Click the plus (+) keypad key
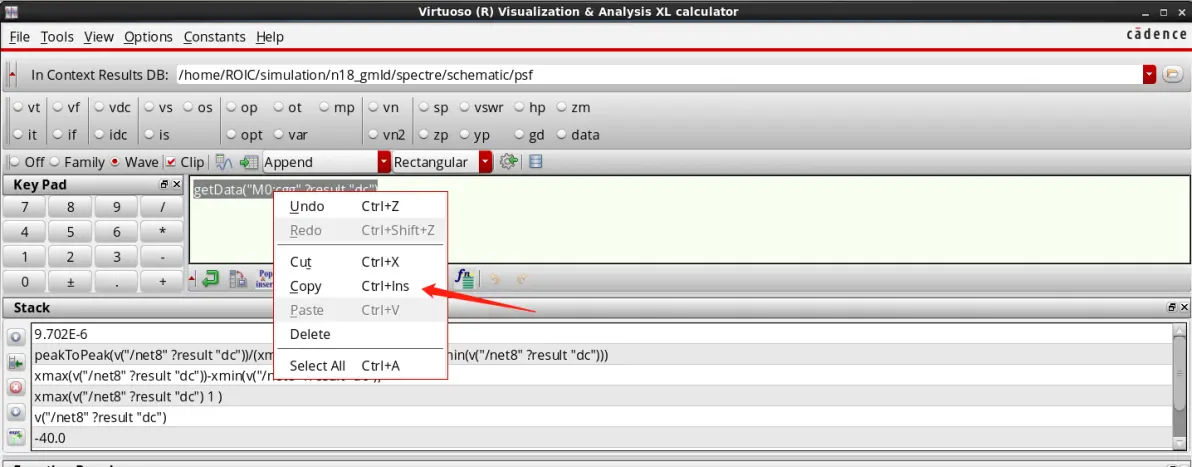1192x467 pixels. [162, 281]
